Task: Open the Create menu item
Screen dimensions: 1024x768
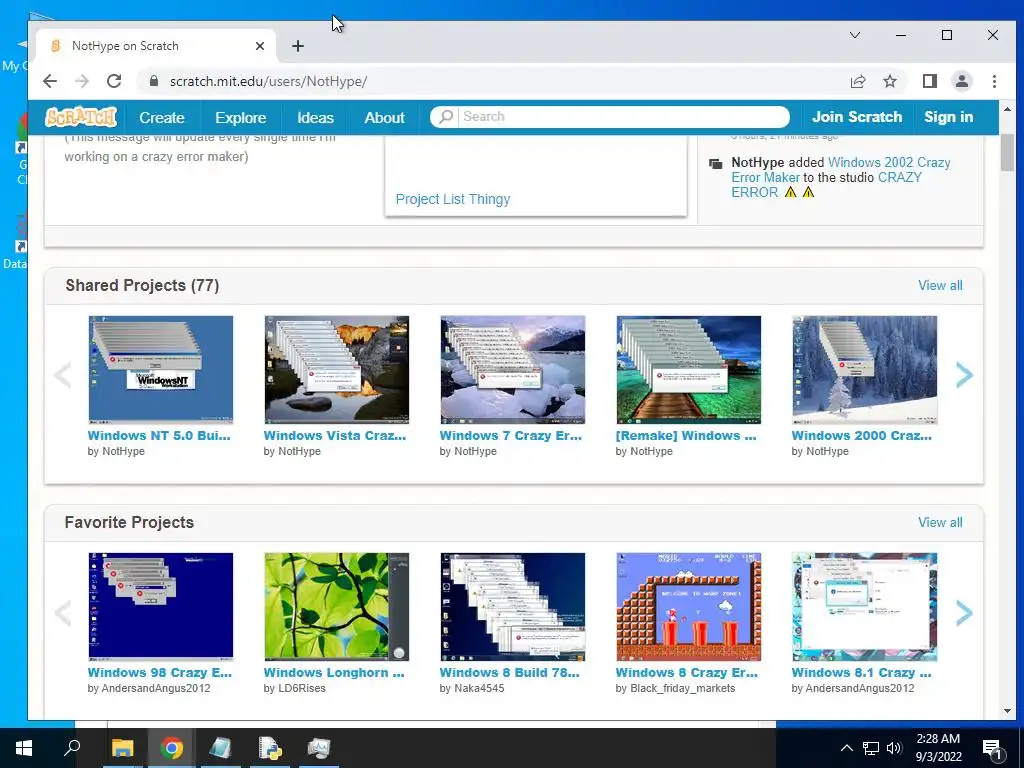Action: click(x=161, y=118)
